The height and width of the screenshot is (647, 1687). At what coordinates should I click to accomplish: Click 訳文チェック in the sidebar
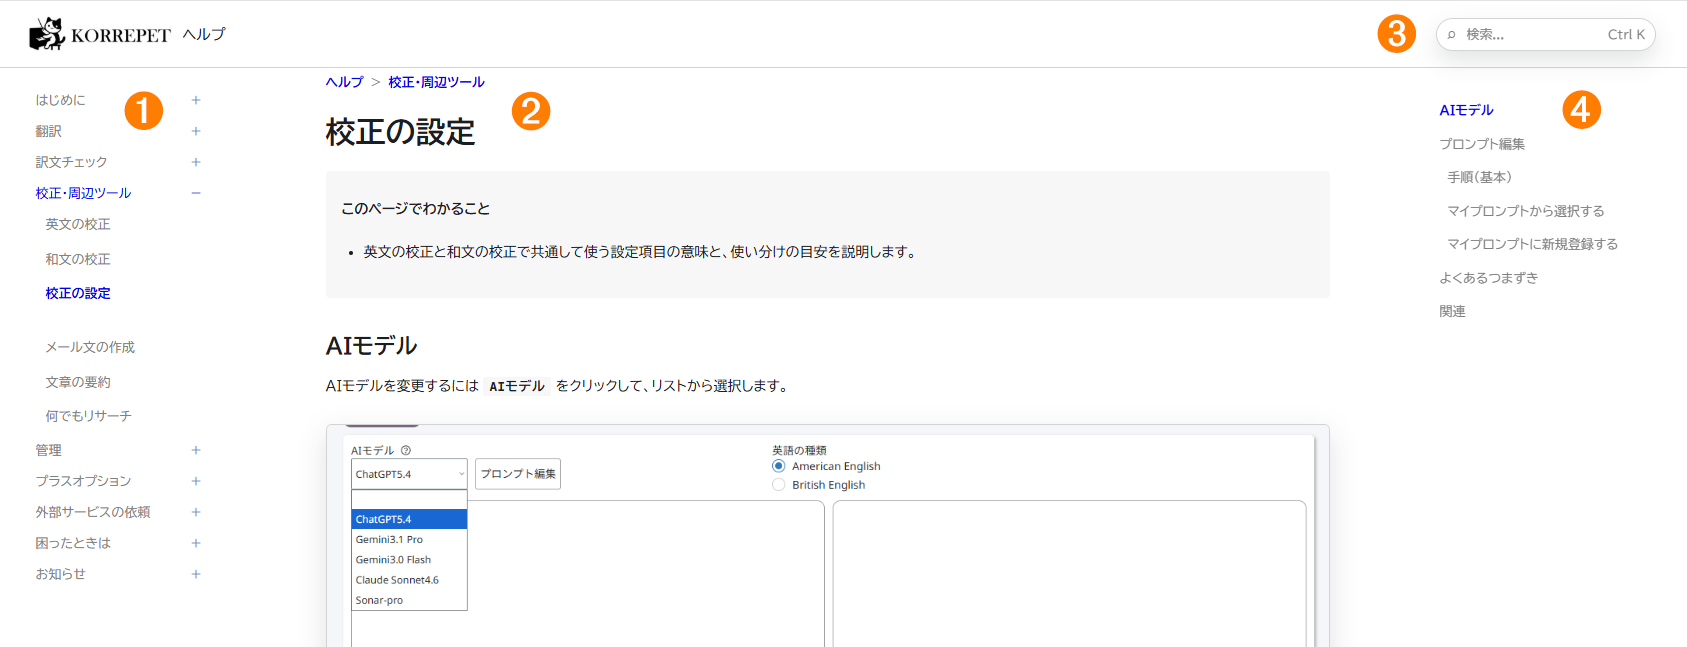72,162
